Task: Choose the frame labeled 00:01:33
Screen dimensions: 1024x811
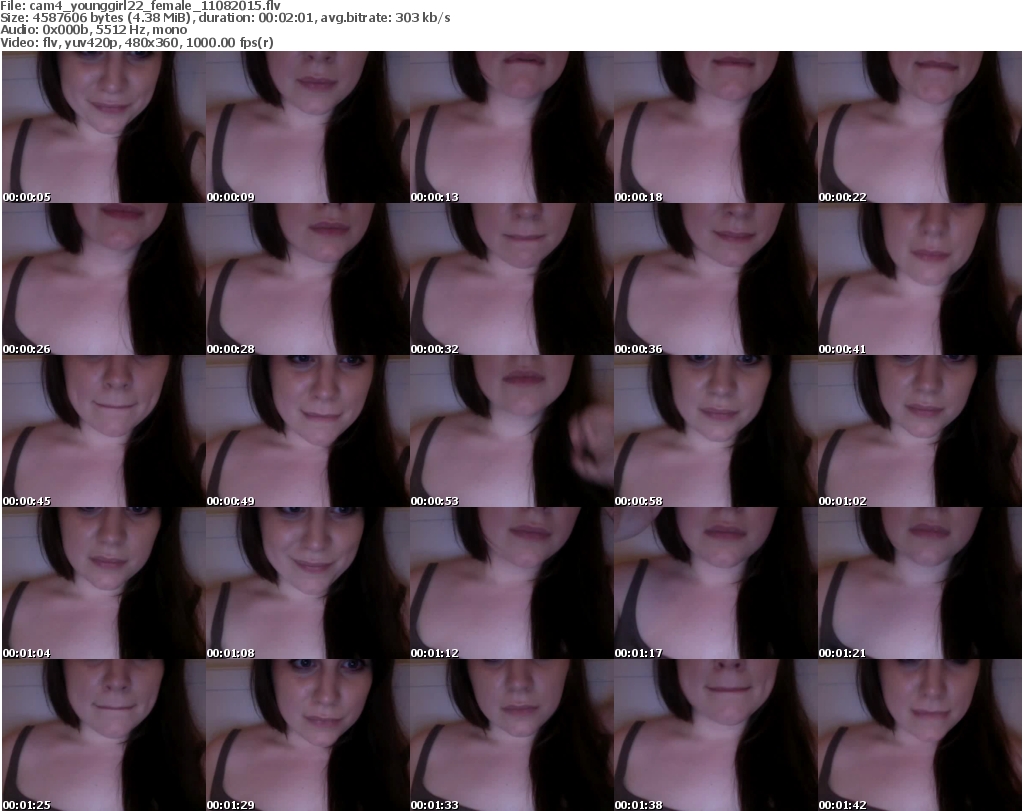Action: (x=511, y=735)
